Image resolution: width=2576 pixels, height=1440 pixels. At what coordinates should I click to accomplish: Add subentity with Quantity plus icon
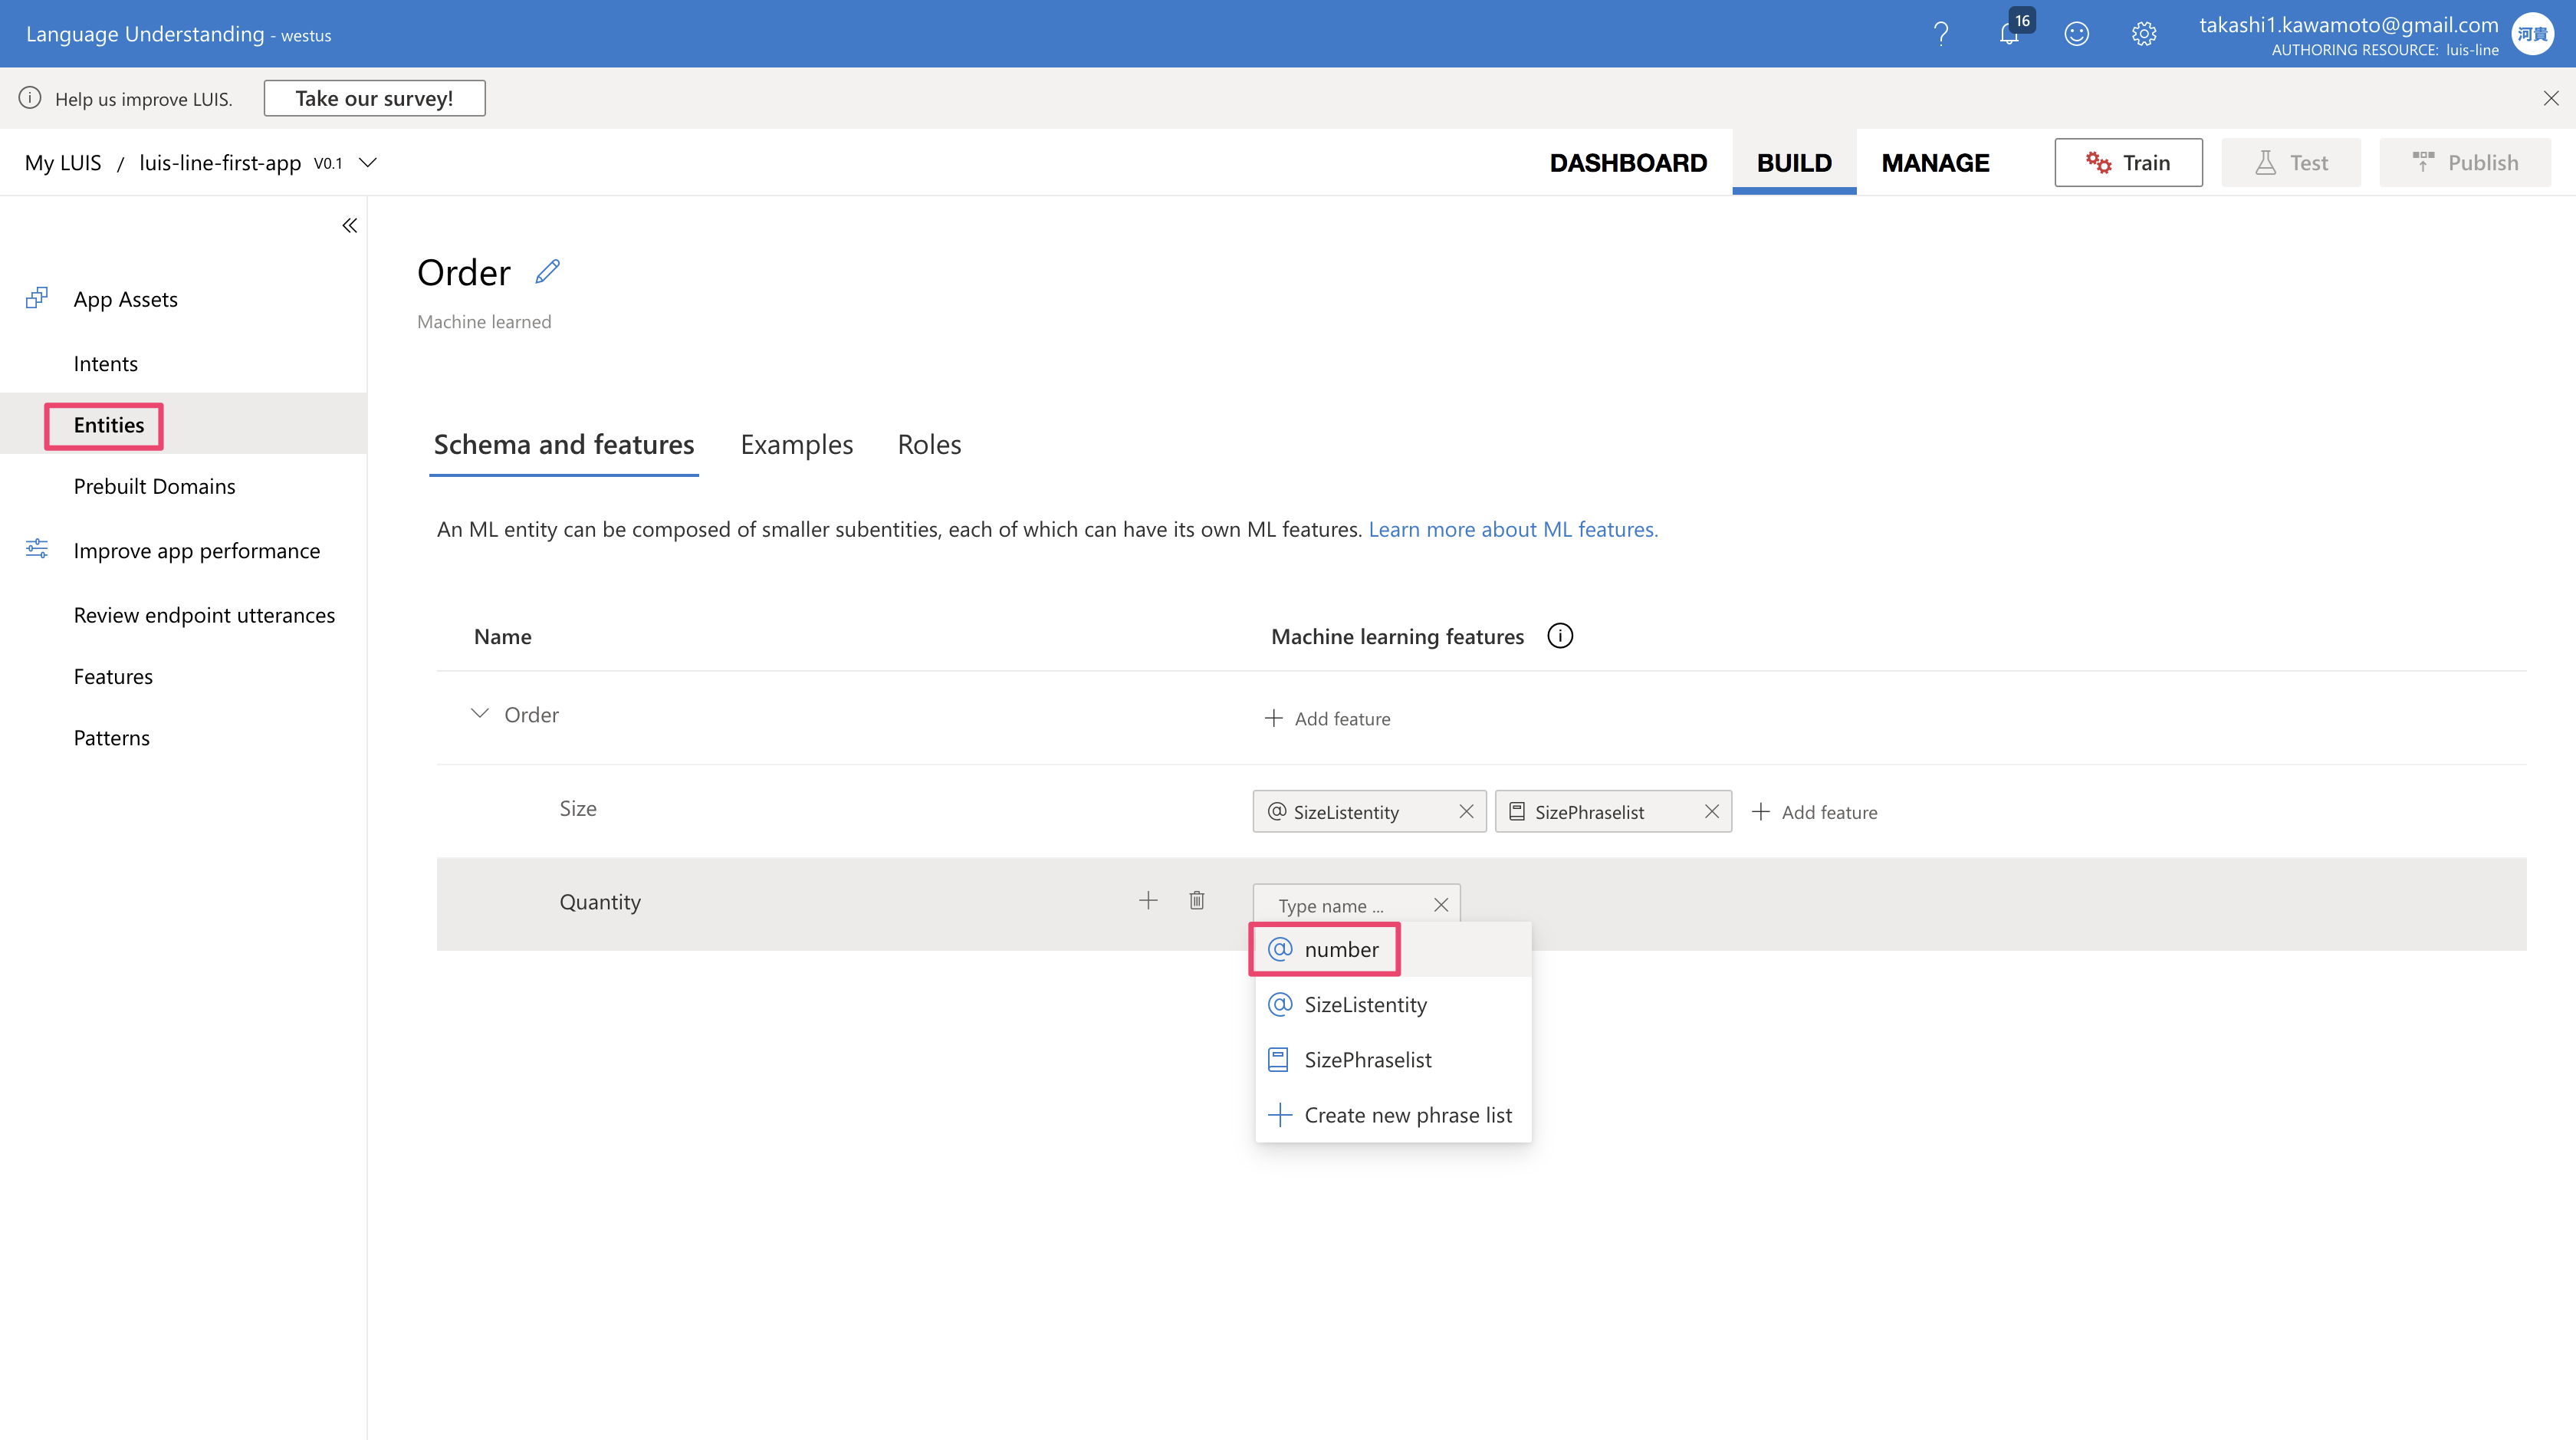pos(1148,901)
